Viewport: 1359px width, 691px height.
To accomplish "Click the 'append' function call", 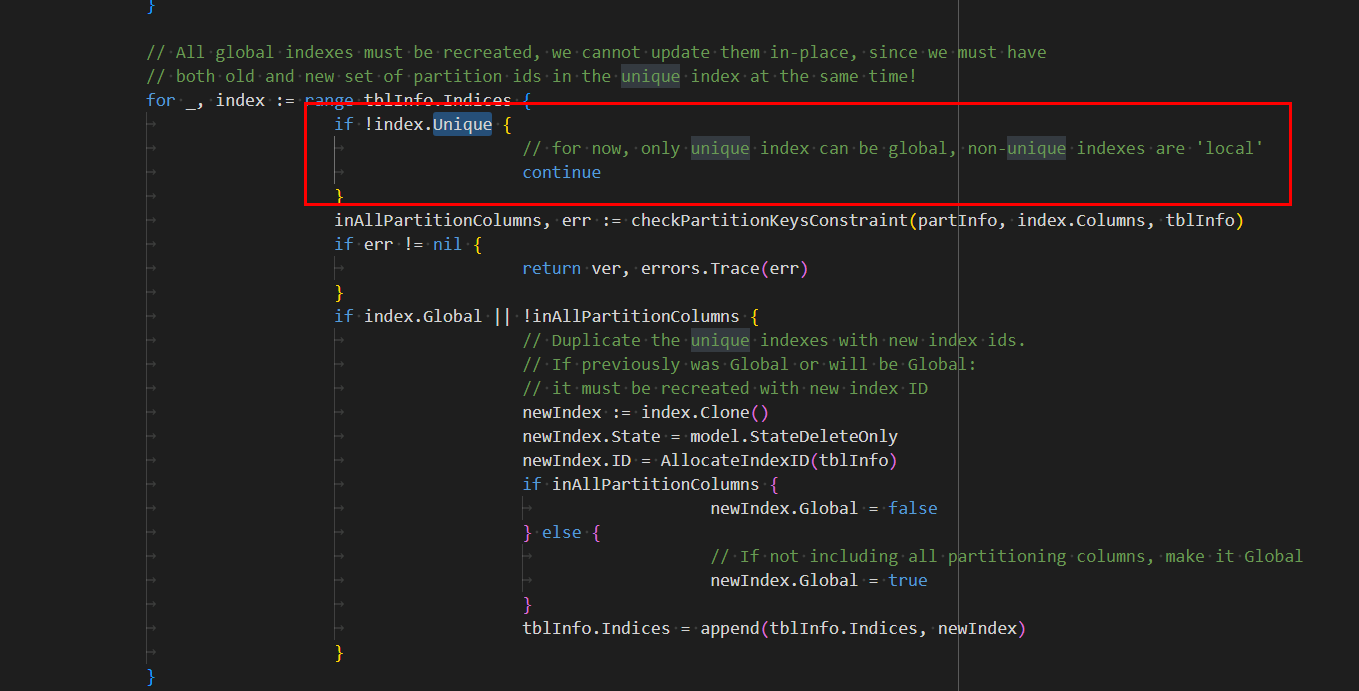I will [x=730, y=628].
